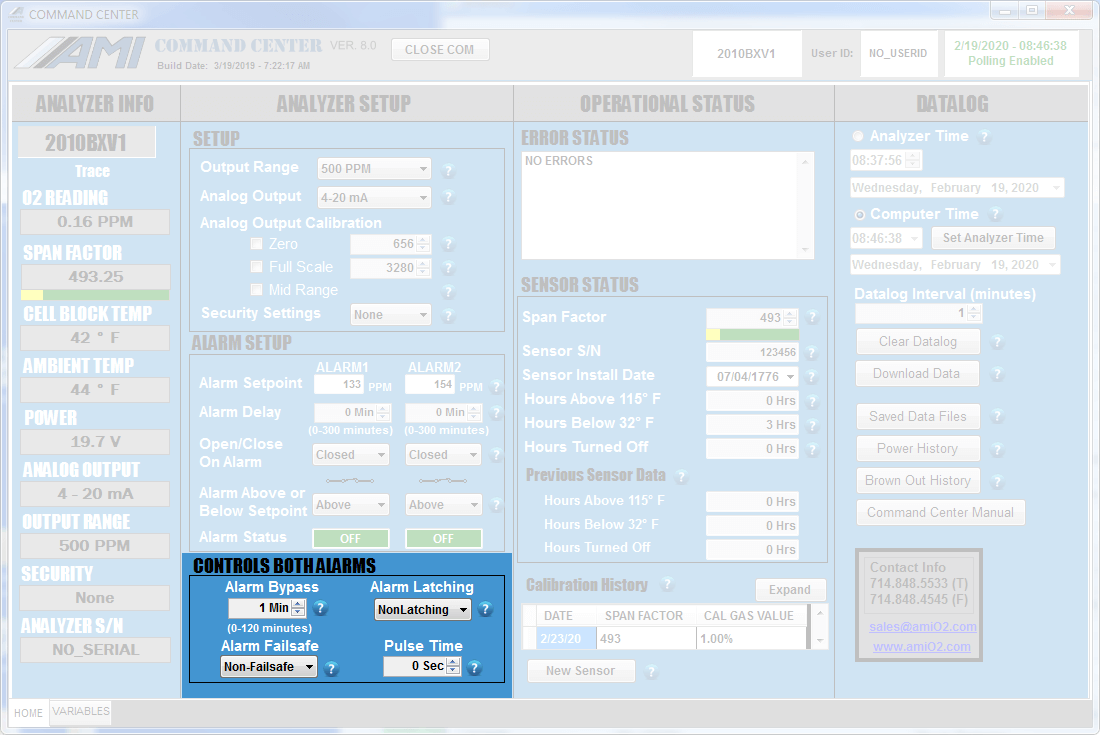Open ALARM2 Above/Below setpoint dropdown

(443, 504)
